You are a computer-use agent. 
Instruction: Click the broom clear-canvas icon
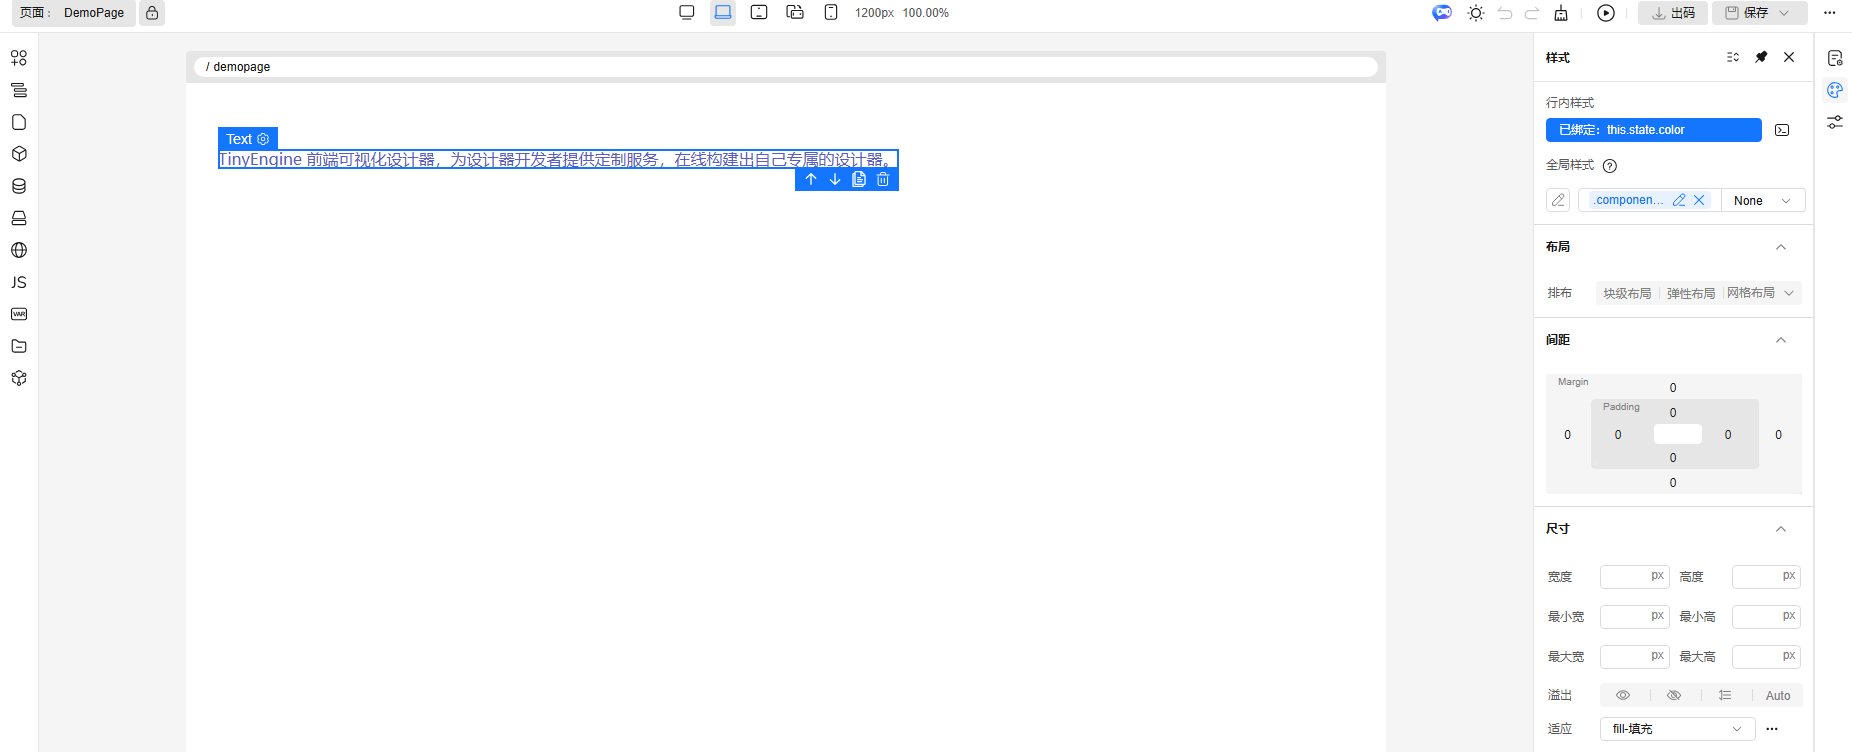(1561, 13)
